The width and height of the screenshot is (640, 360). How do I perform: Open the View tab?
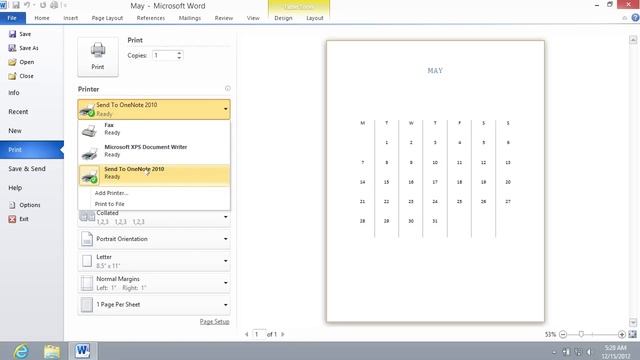tap(253, 18)
